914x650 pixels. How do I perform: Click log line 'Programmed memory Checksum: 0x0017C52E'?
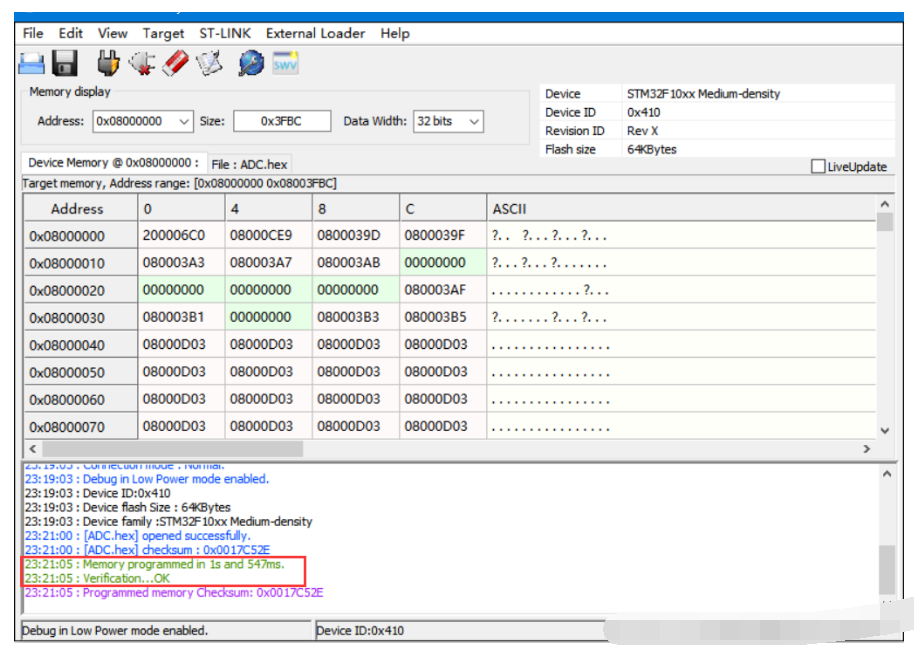pyautogui.click(x=174, y=593)
